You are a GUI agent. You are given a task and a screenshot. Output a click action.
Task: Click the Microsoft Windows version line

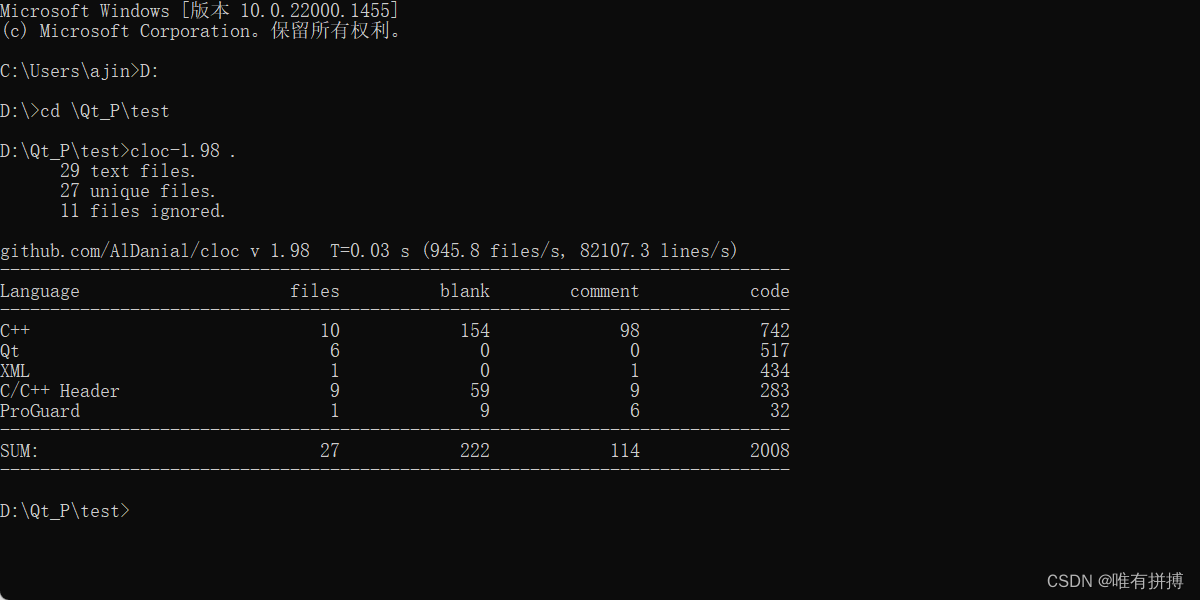[x=200, y=11]
